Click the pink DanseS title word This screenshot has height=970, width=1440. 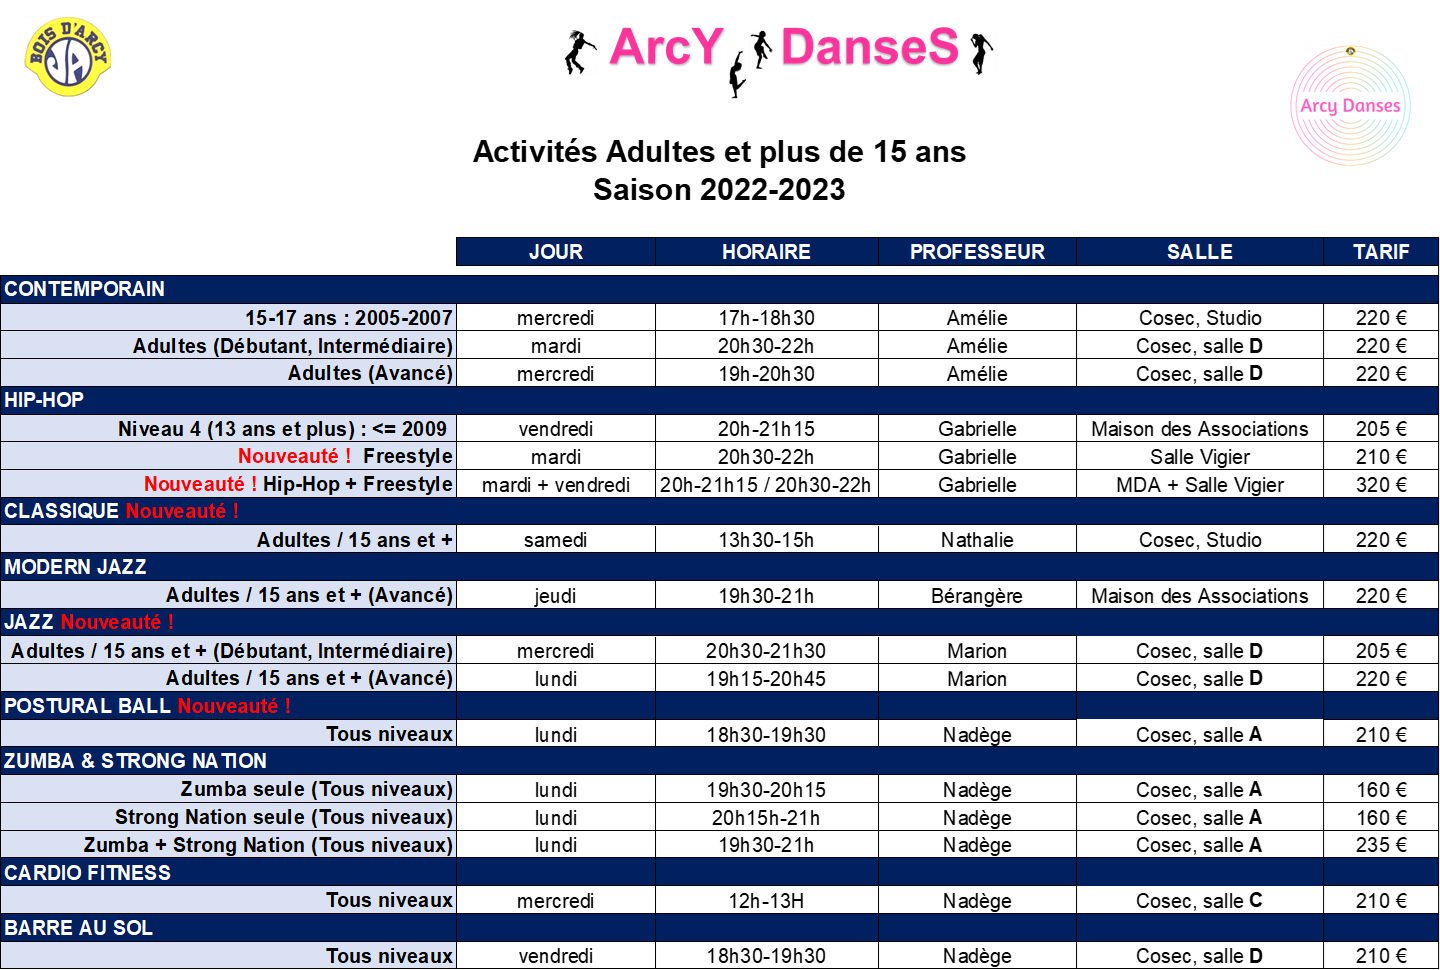coord(869,48)
